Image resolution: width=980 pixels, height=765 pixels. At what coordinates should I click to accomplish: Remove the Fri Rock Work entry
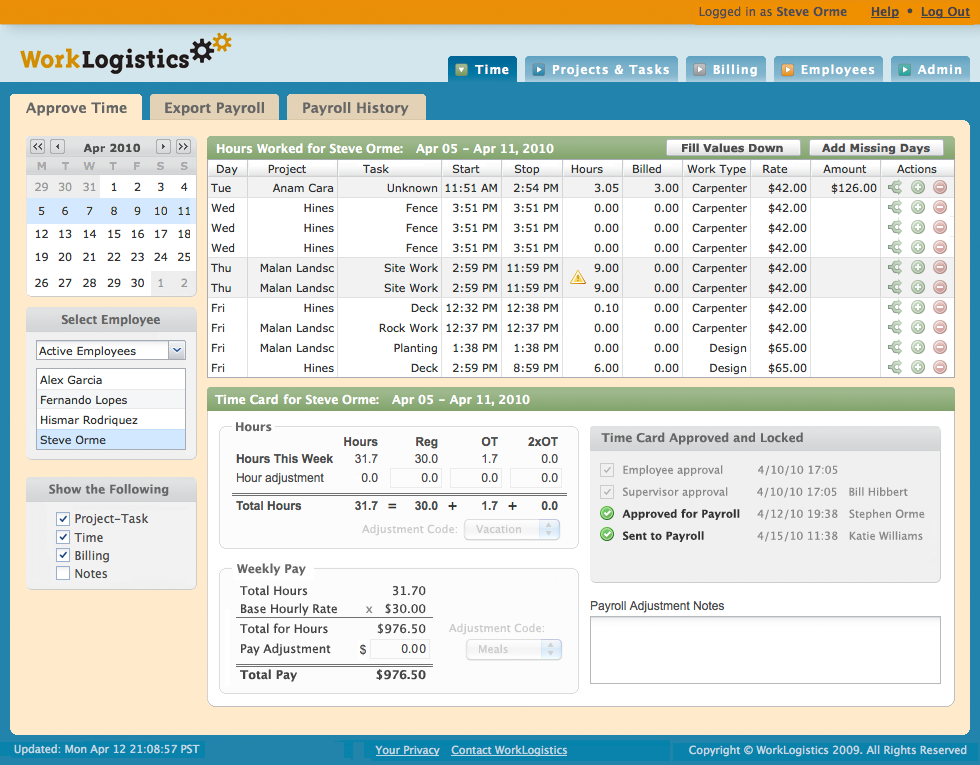[x=939, y=327]
